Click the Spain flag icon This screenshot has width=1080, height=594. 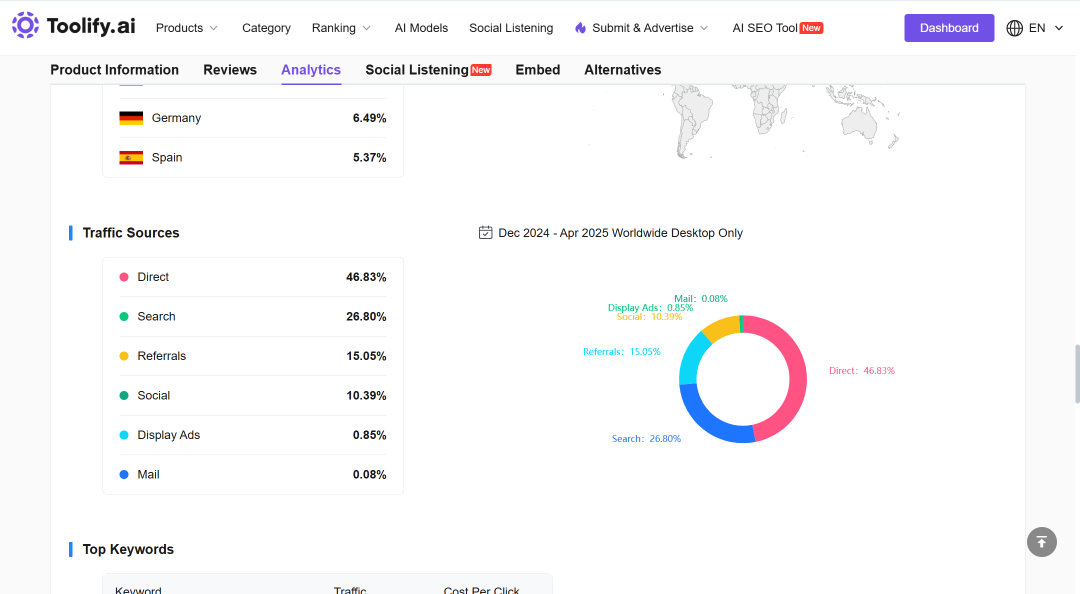131,158
